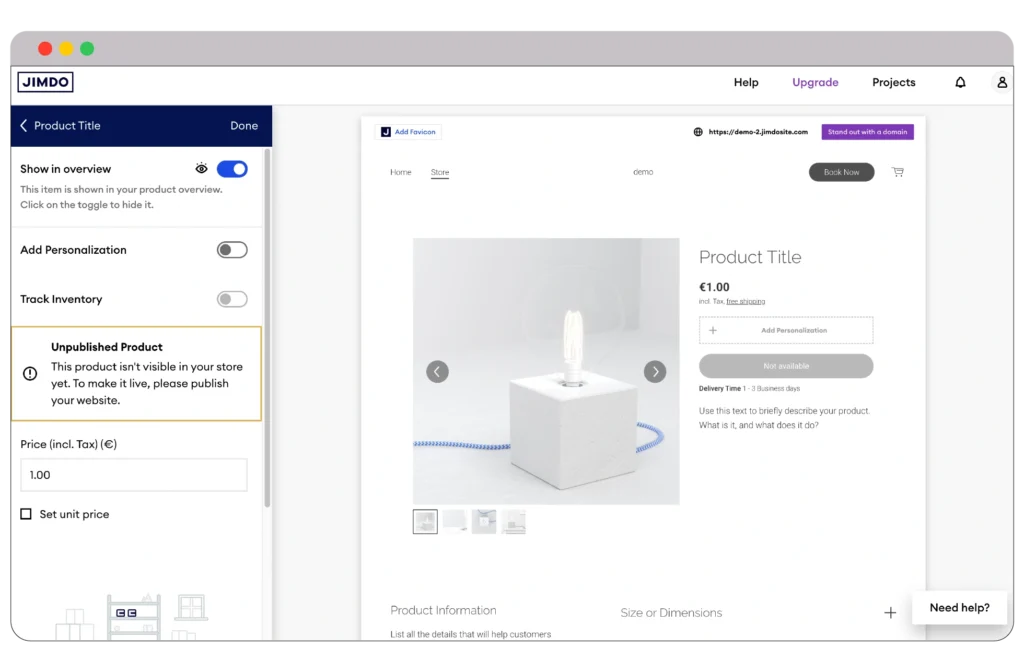Select the Store navigation tab
This screenshot has width=1024, height=660.
point(440,172)
